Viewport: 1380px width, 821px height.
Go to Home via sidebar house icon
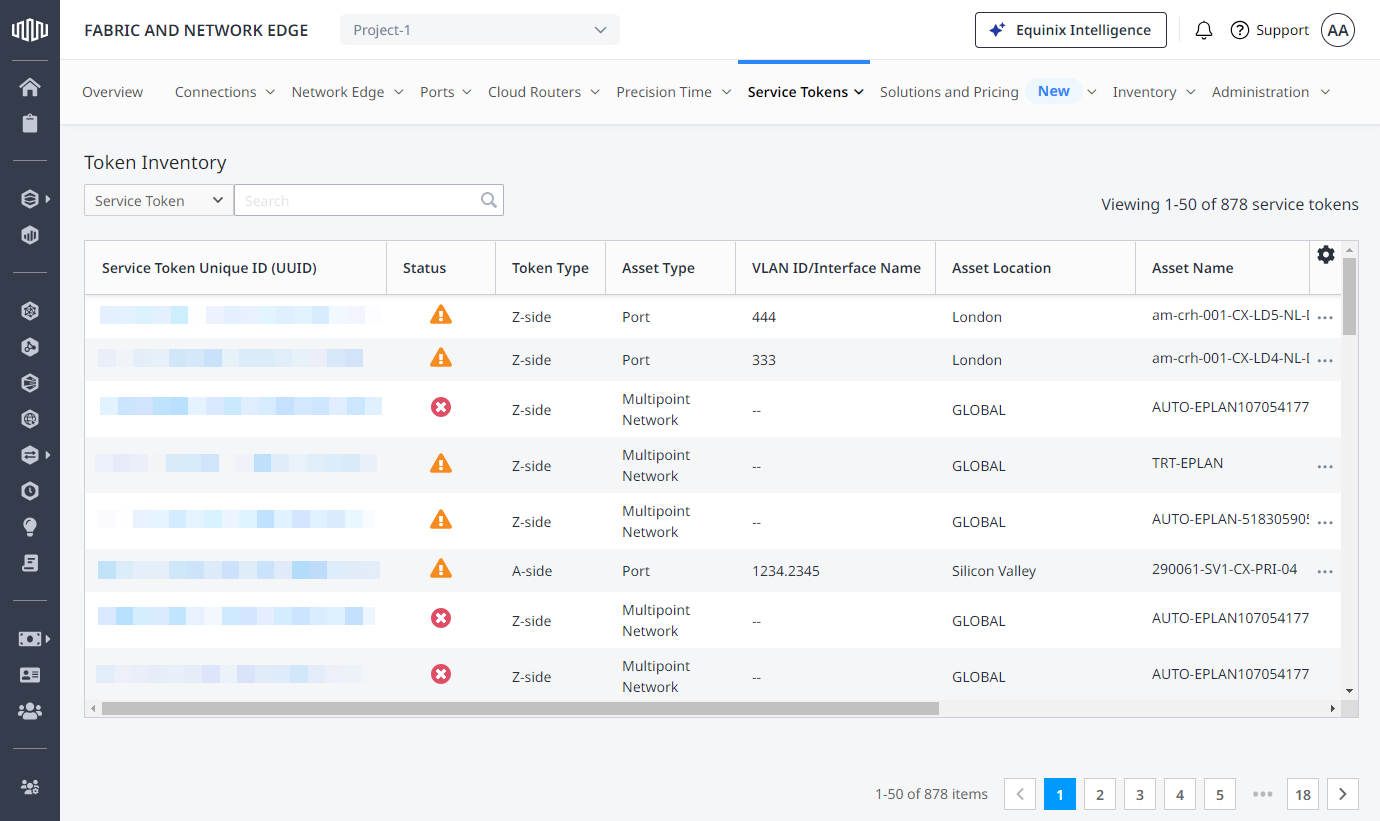[30, 87]
